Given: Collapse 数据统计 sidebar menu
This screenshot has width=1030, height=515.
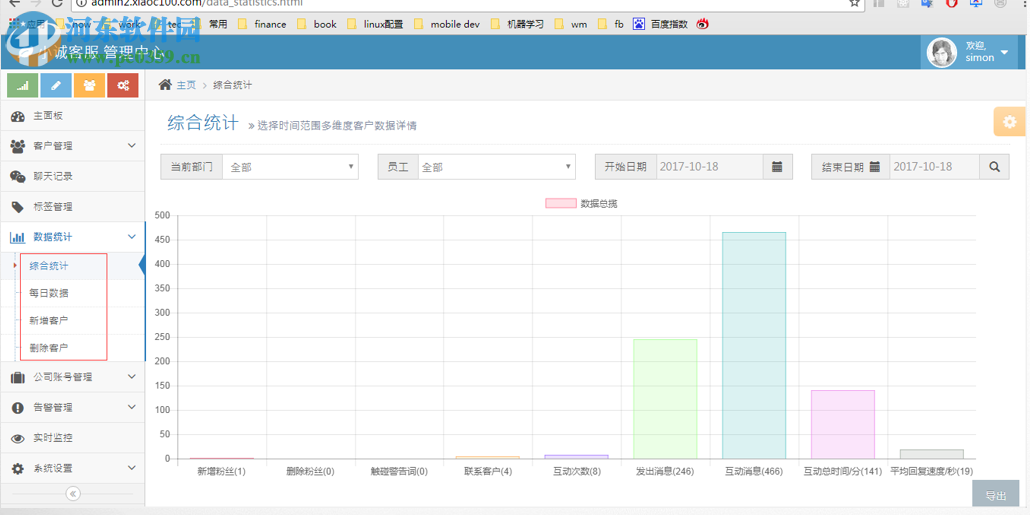Looking at the screenshot, I should (x=72, y=237).
